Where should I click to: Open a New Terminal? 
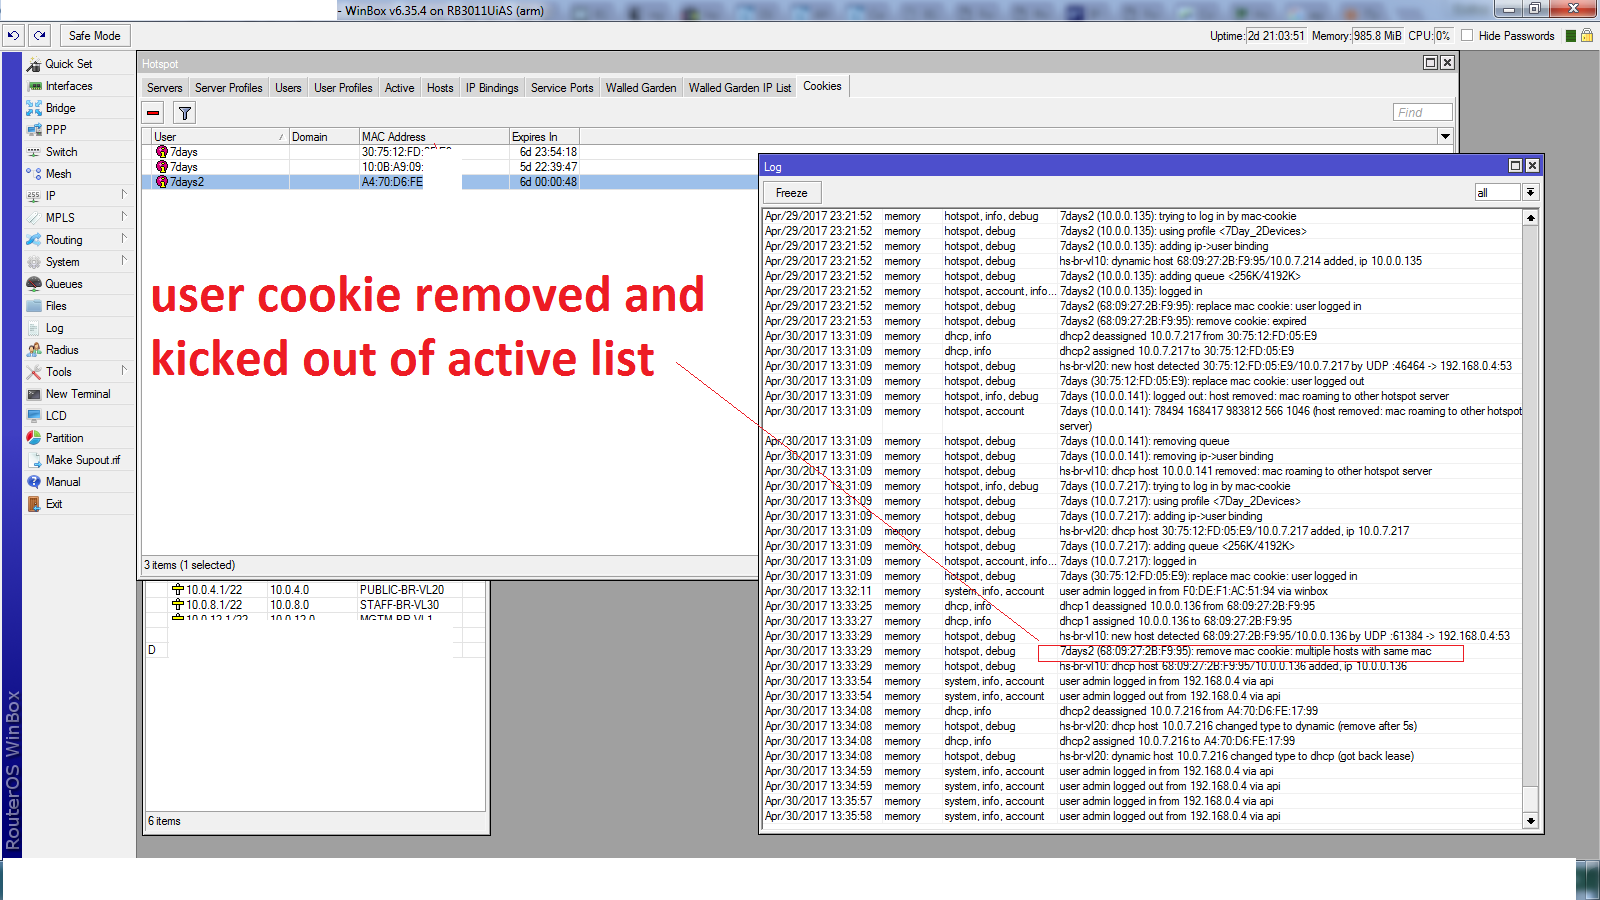pos(75,393)
